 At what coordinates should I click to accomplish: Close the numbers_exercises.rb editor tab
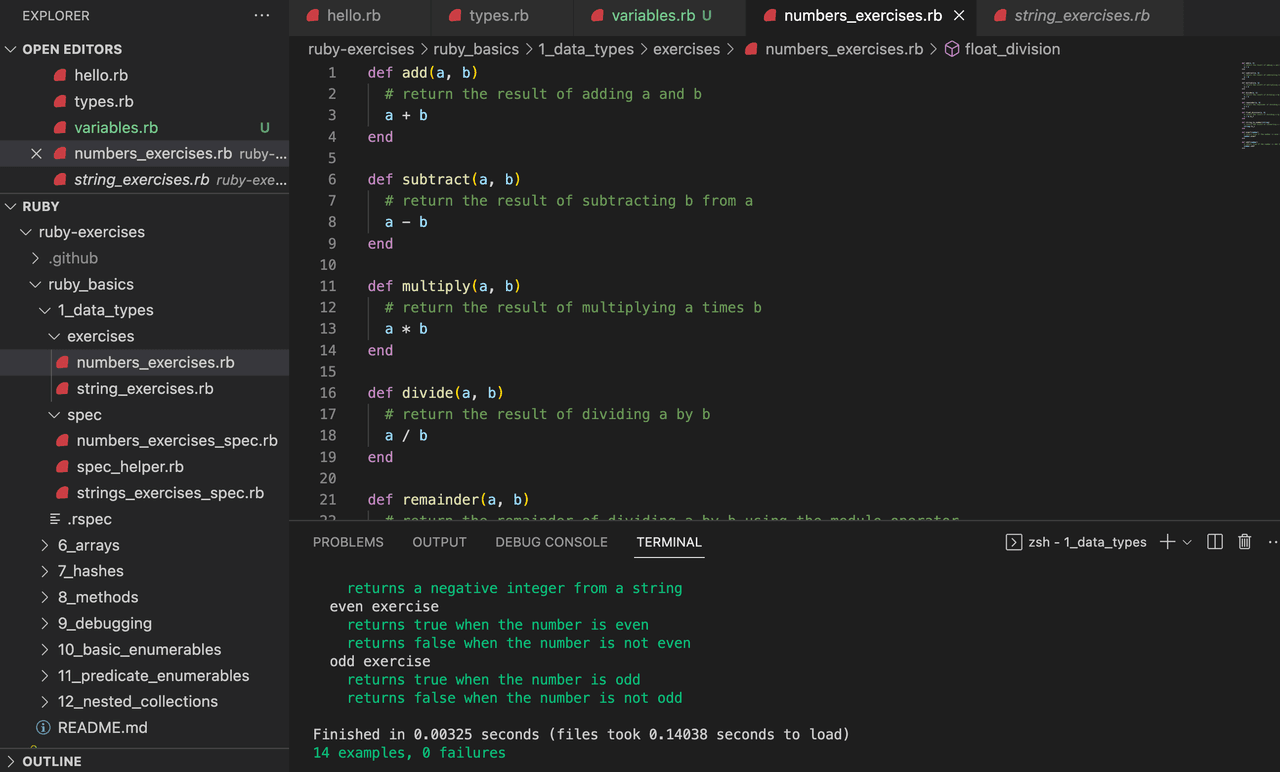pos(959,16)
